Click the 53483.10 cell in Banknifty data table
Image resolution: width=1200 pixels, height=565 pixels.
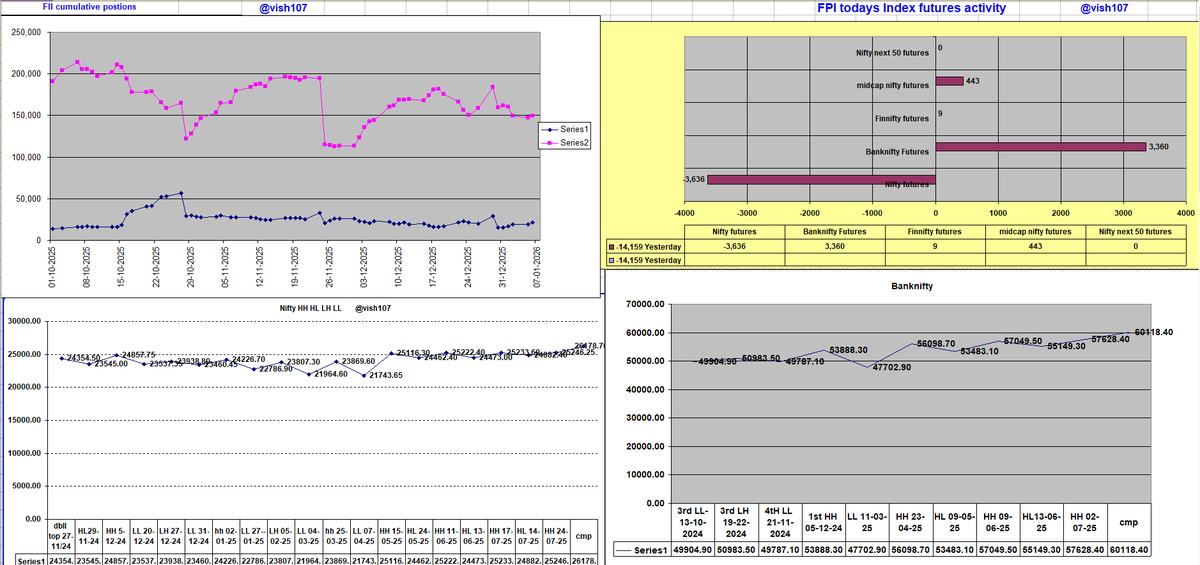pos(957,550)
